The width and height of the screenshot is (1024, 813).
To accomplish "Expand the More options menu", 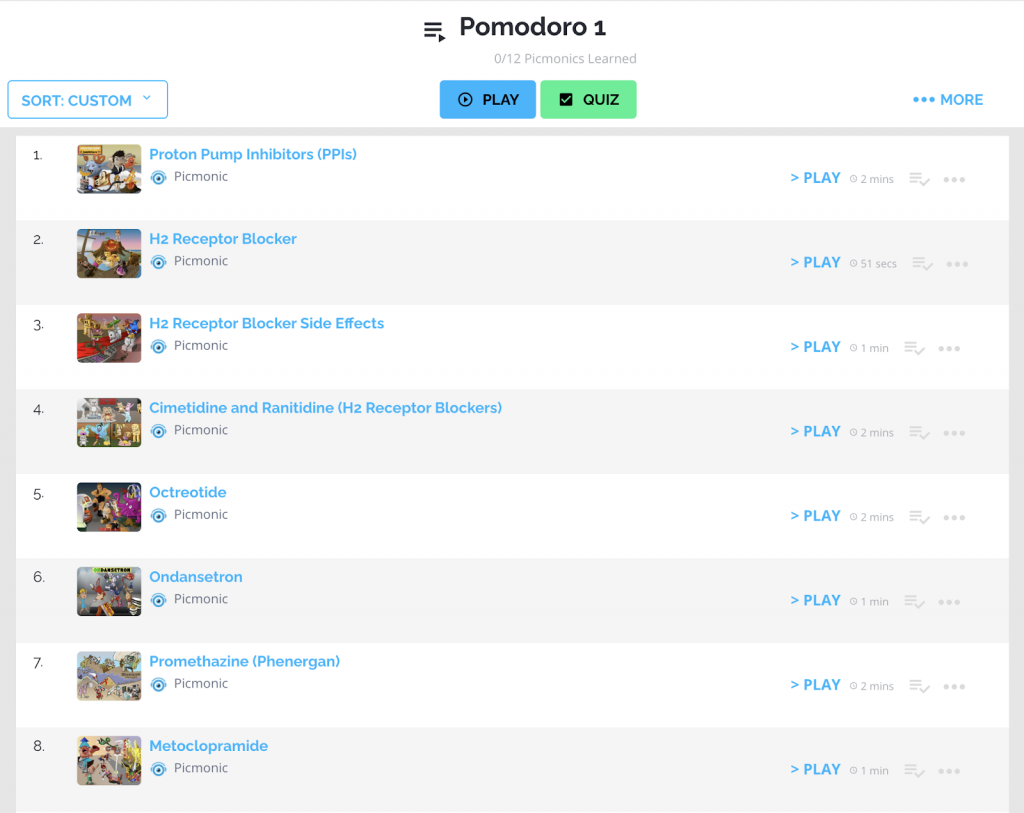I will coord(948,100).
